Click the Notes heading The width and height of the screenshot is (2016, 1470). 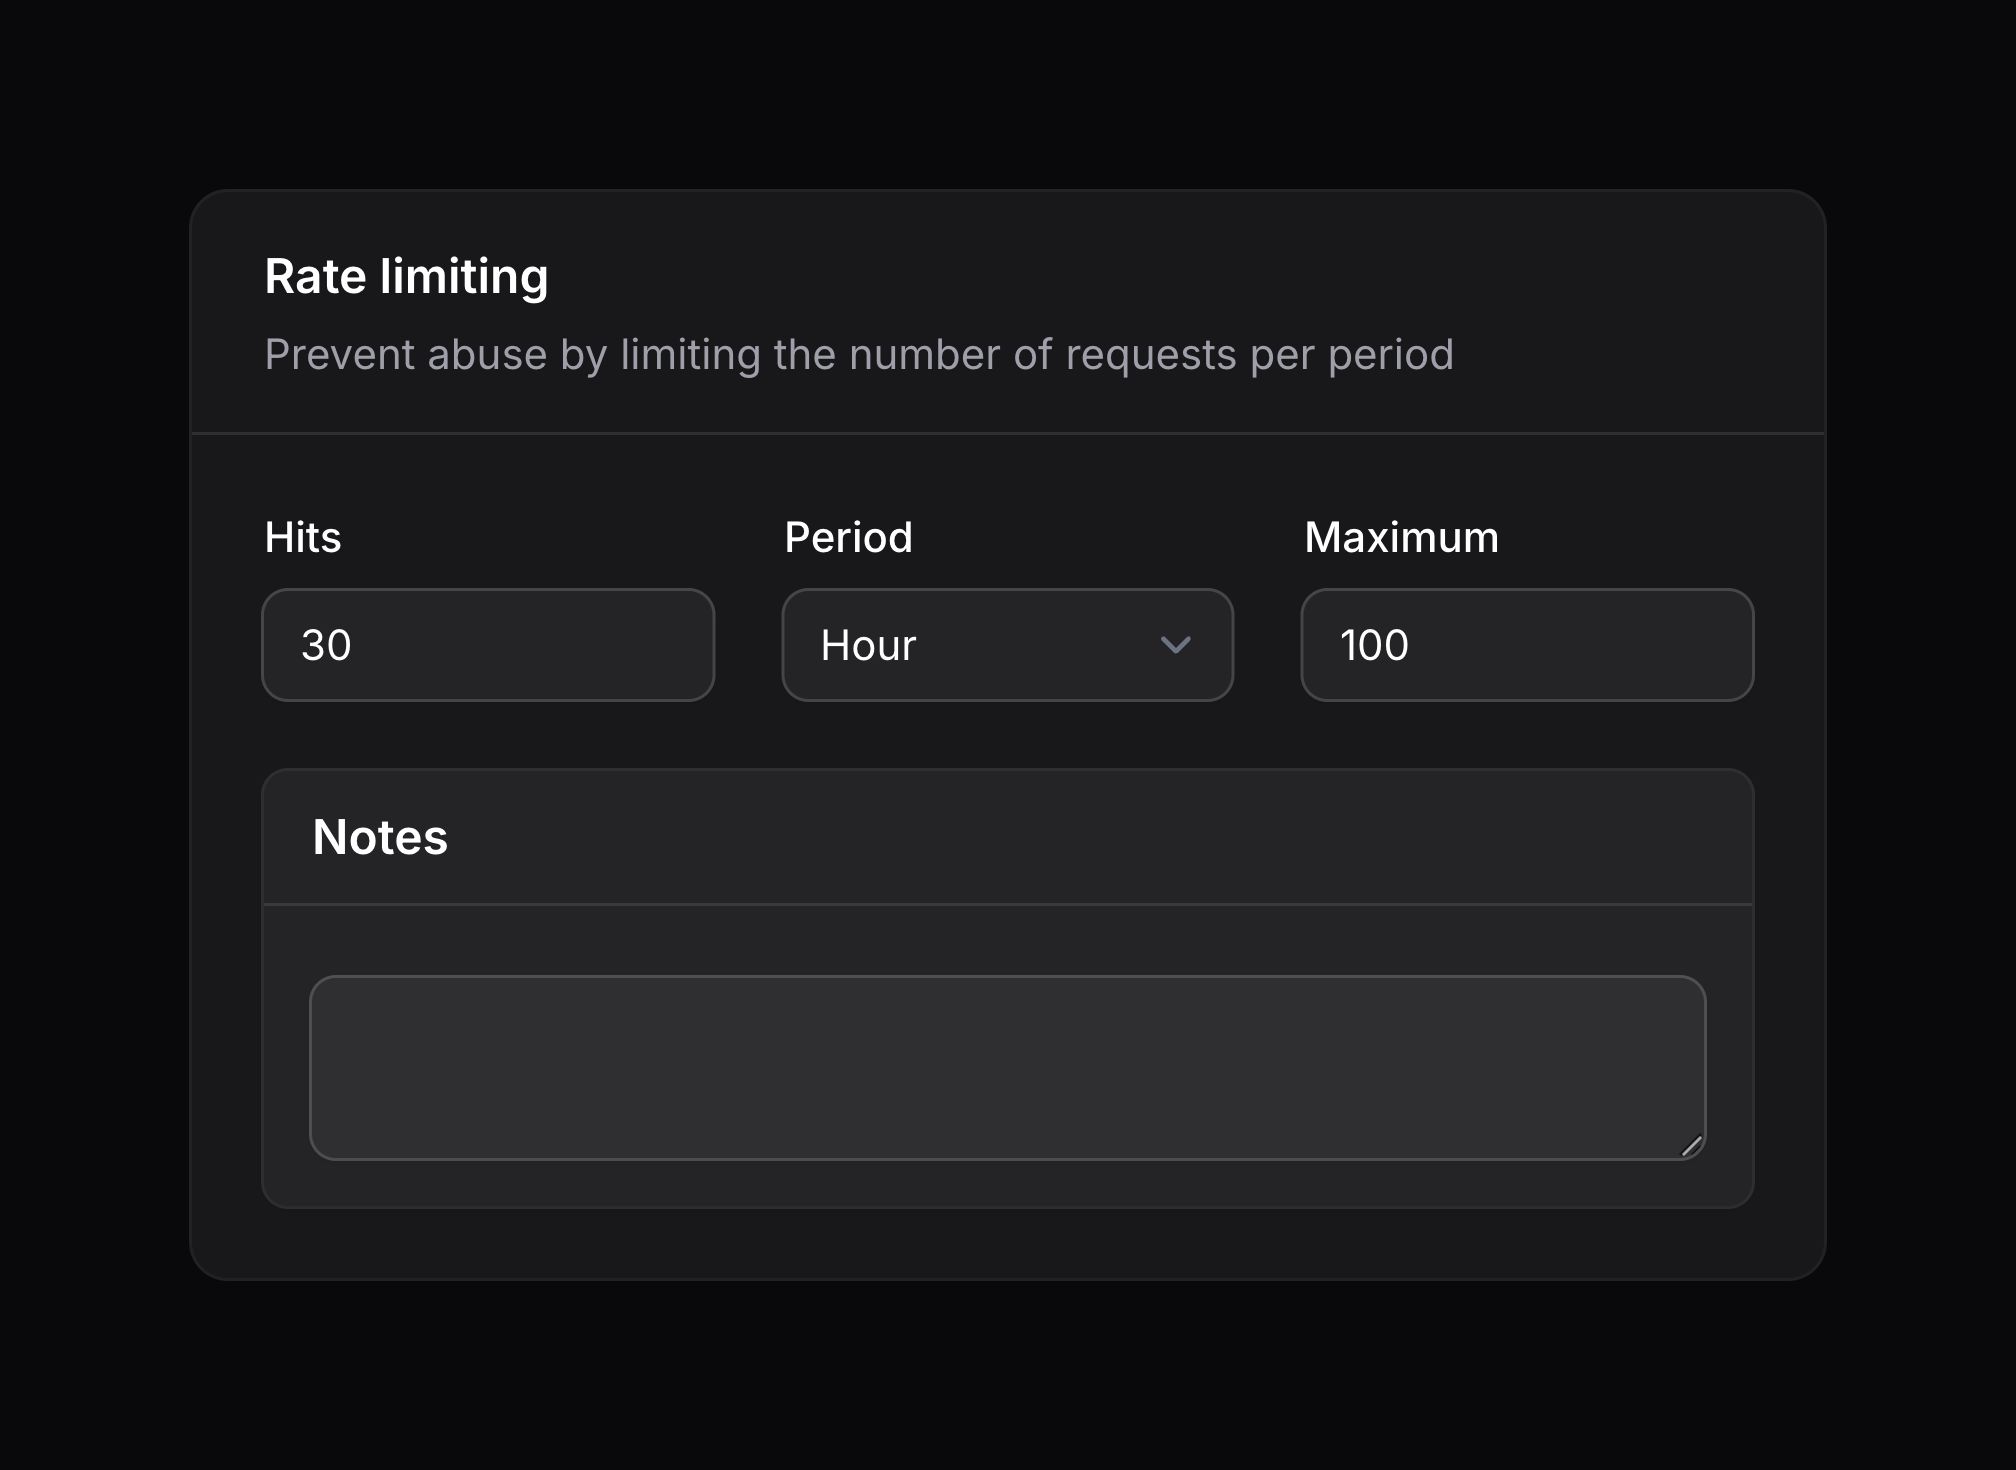click(380, 837)
